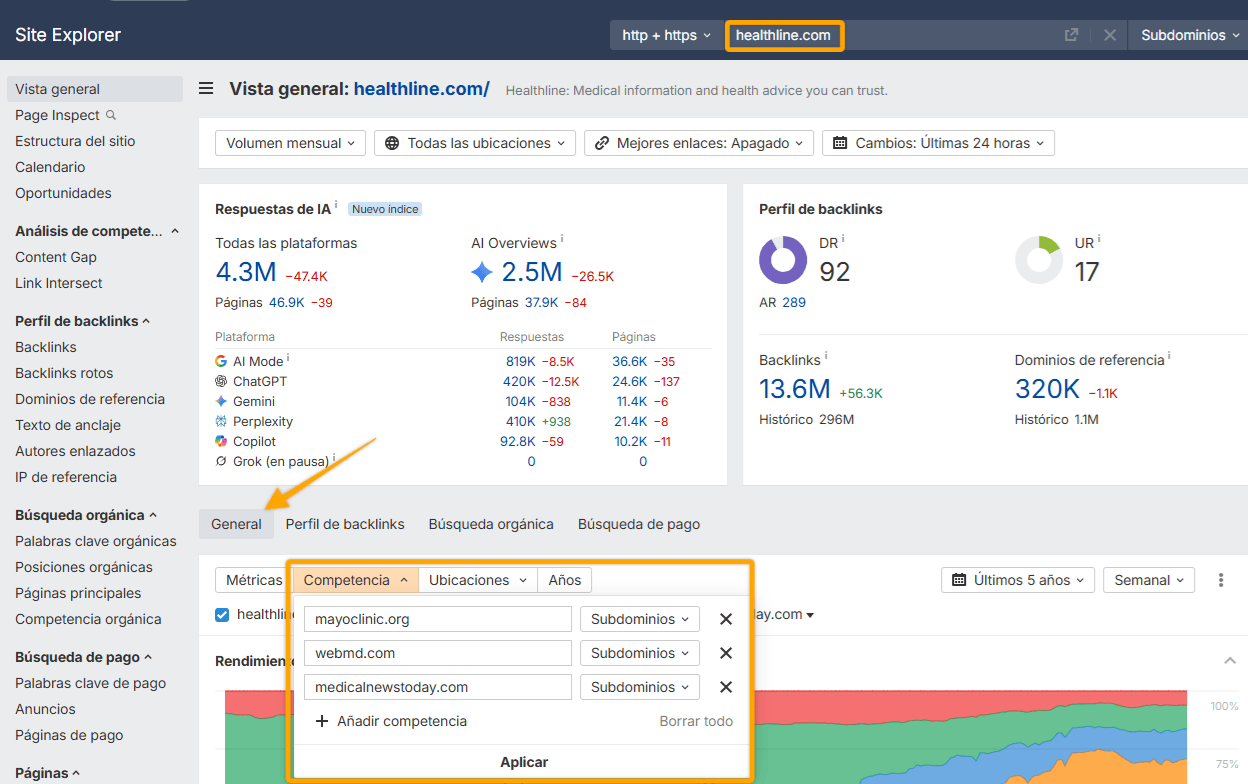Open the Cambios: Últimas 24 horas dropdown
The width and height of the screenshot is (1248, 784).
938,143
